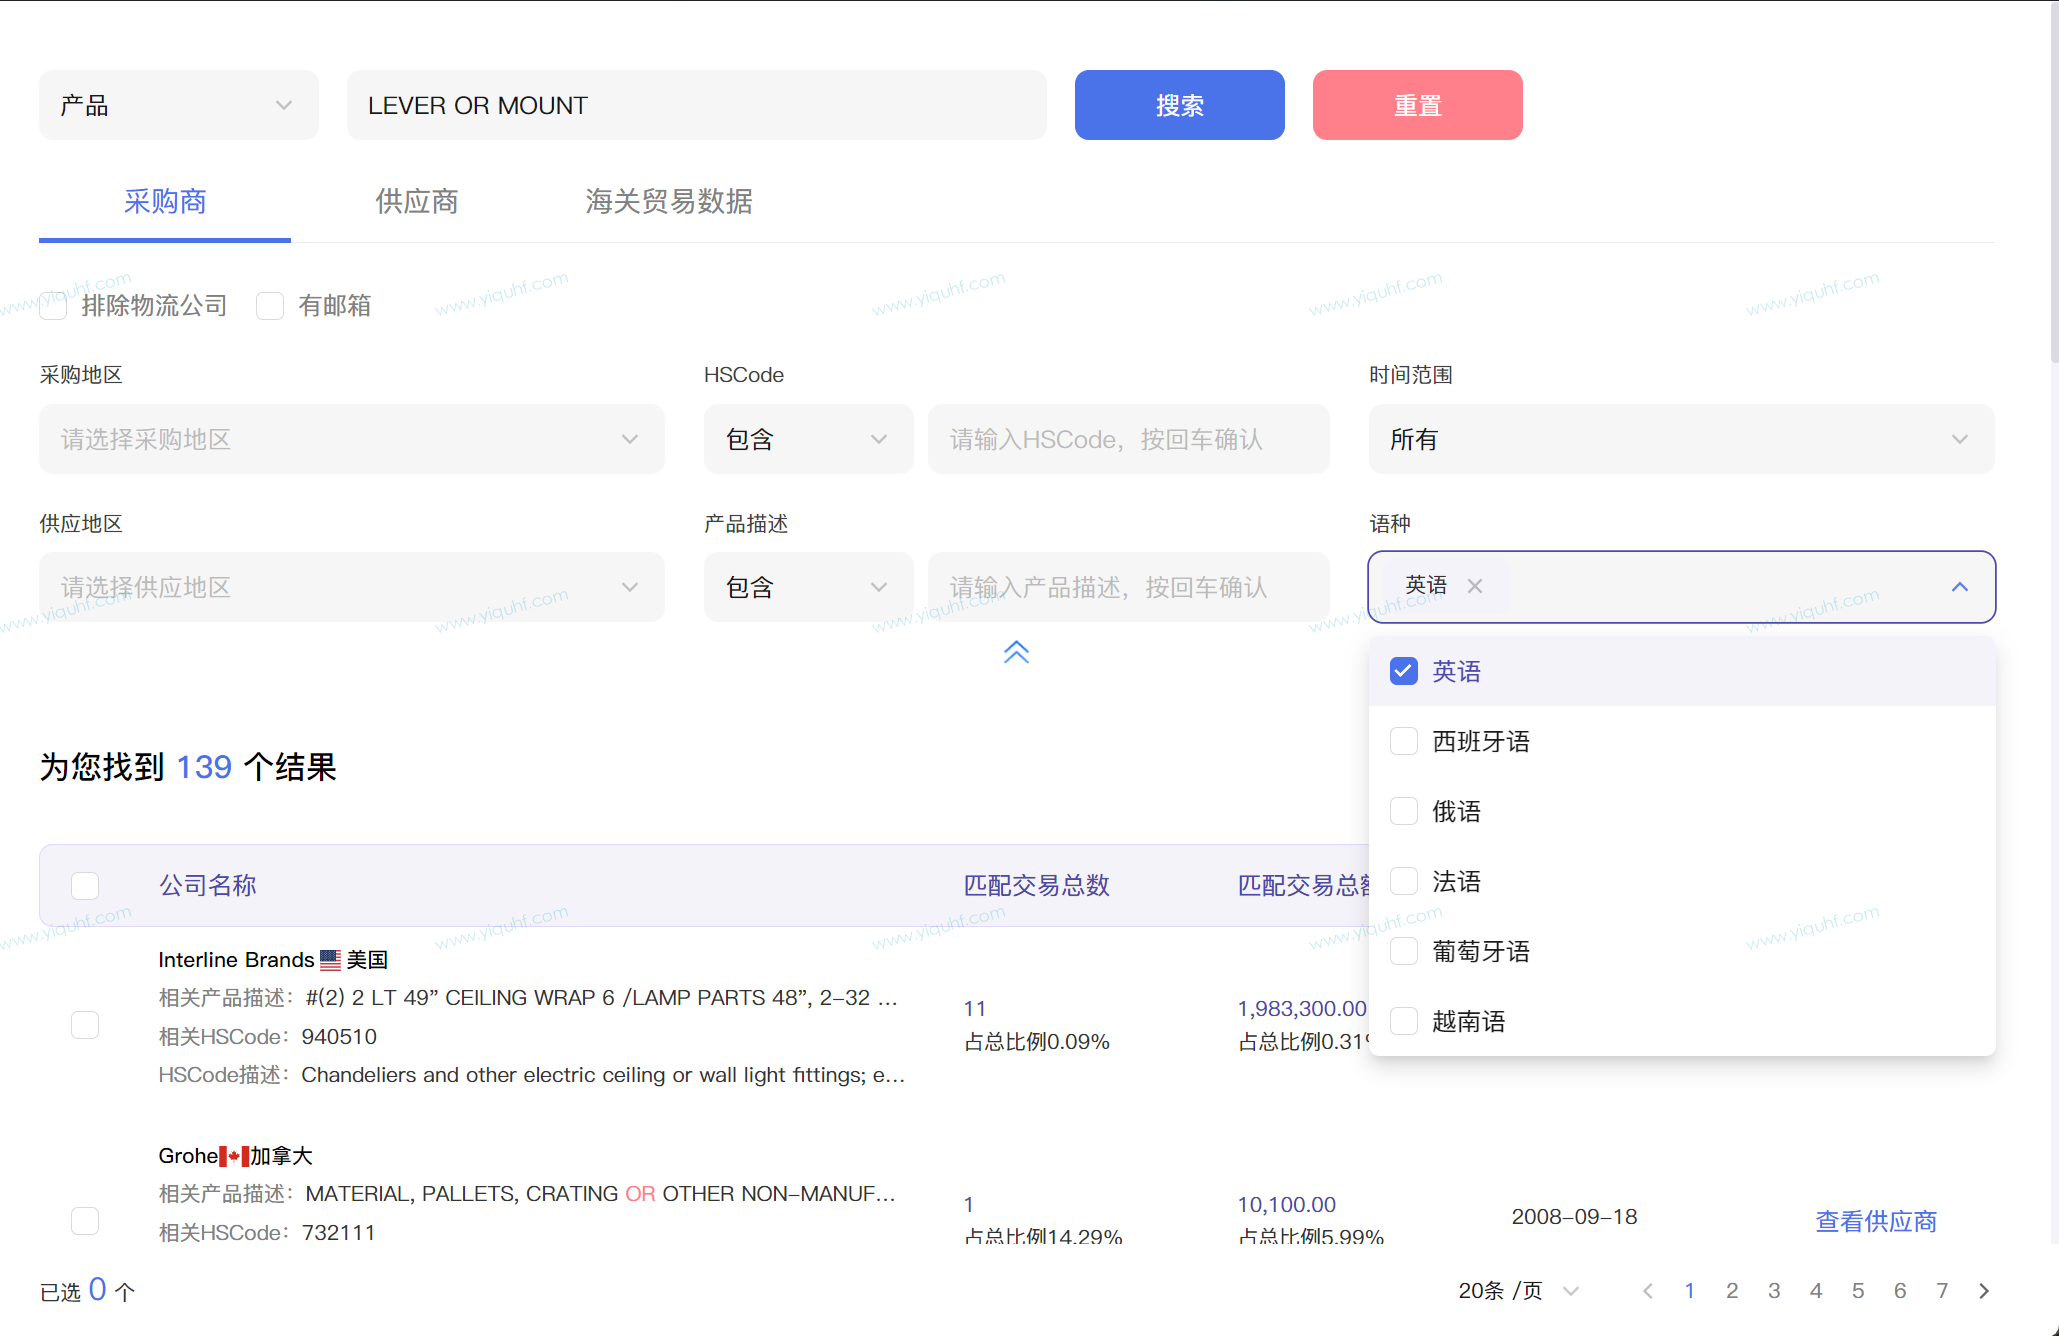Click the 产品描述 input field
The image size is (2059, 1336).
point(1129,587)
